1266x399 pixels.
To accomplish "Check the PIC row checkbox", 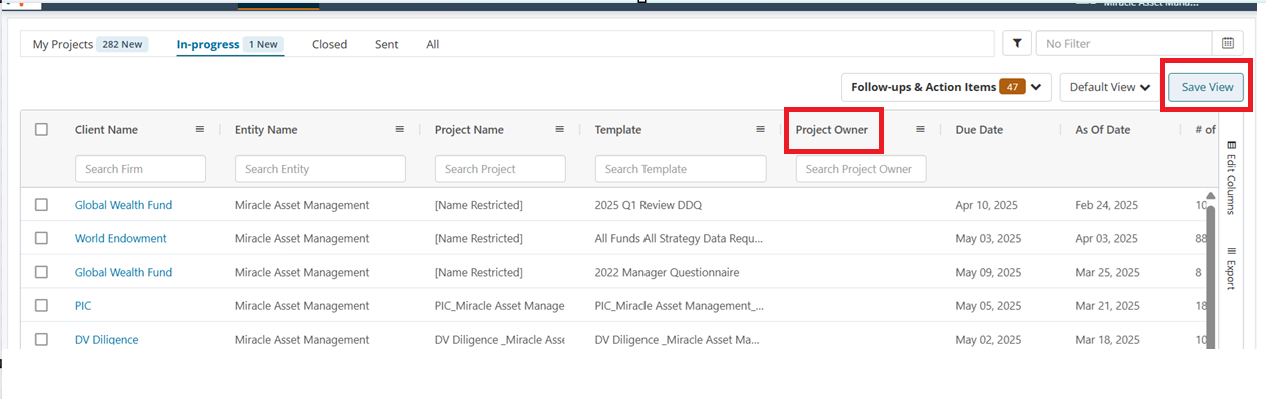I will pos(41,305).
